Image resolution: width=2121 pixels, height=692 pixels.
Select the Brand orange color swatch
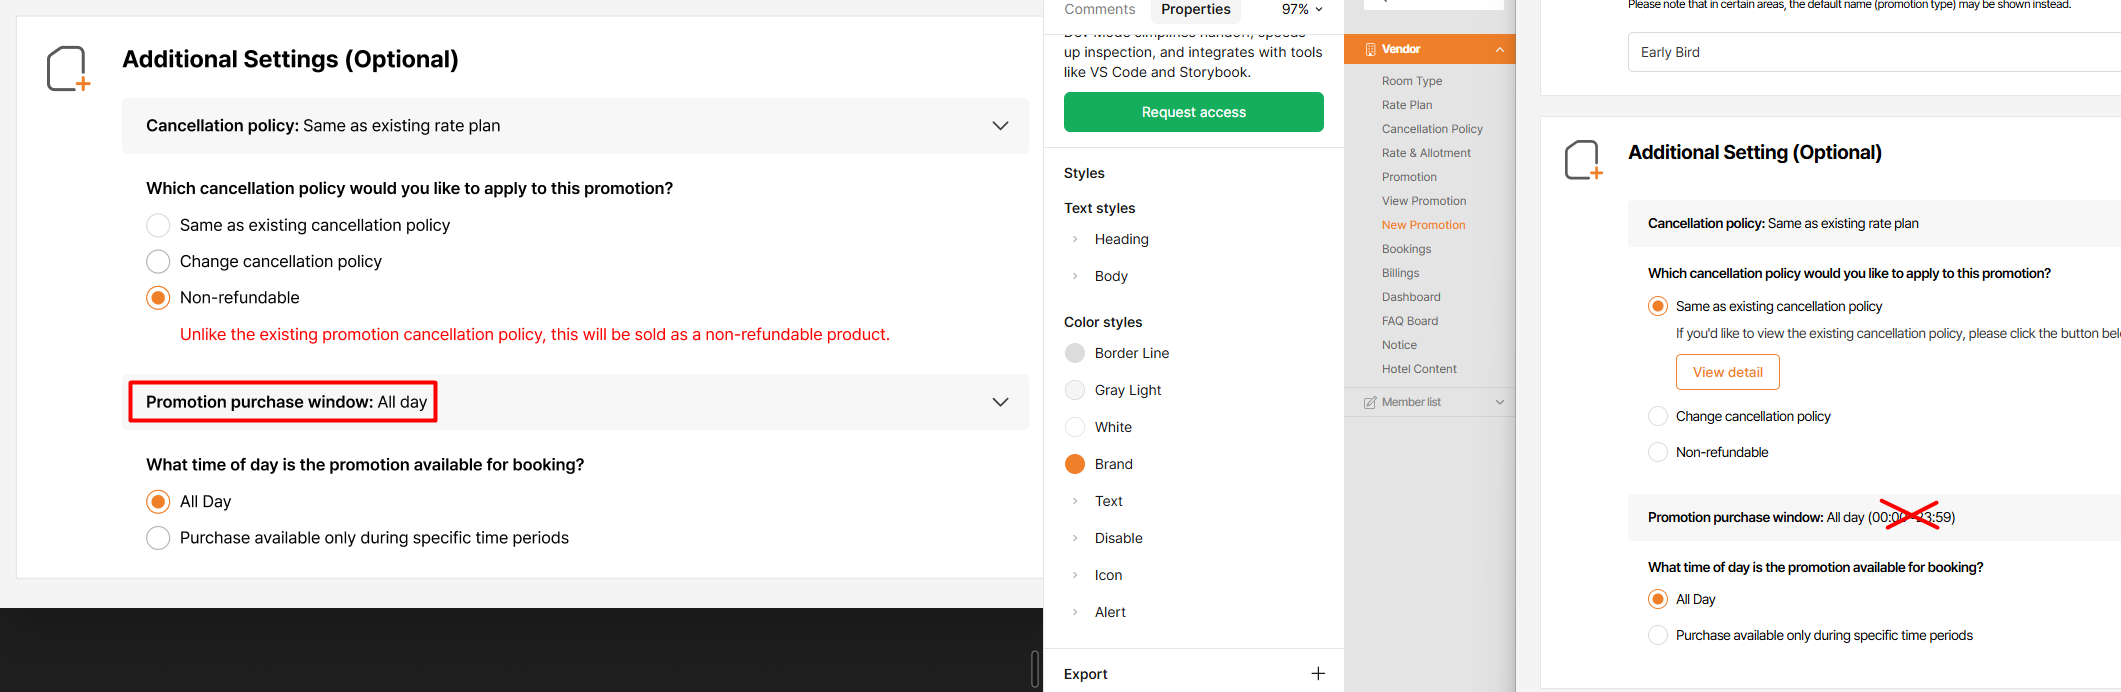click(1075, 464)
